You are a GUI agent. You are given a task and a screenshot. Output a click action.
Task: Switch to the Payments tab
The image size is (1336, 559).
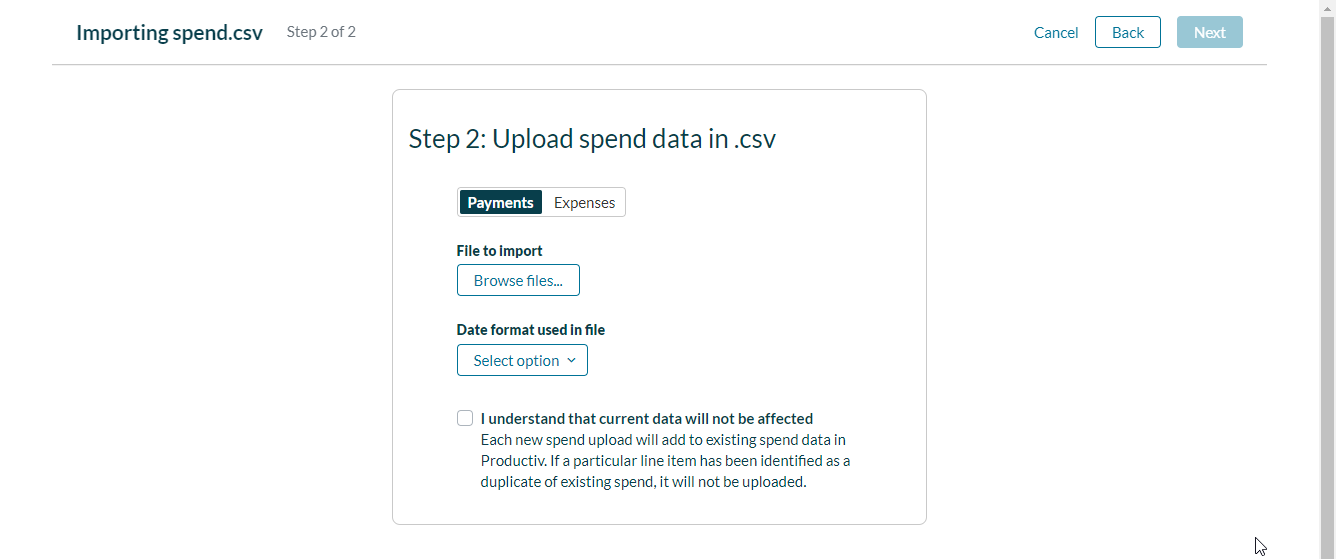[x=500, y=202]
